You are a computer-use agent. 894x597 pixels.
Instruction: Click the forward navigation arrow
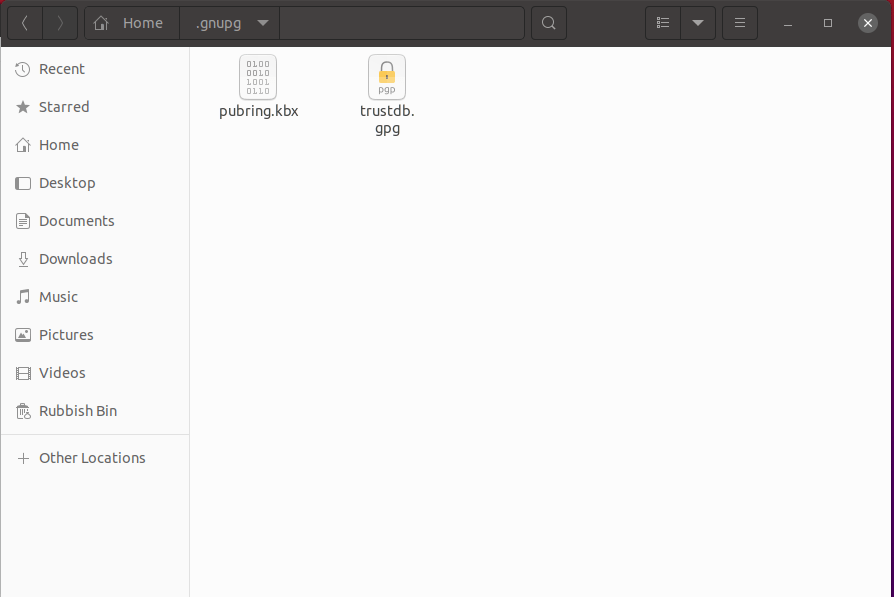tap(60, 23)
